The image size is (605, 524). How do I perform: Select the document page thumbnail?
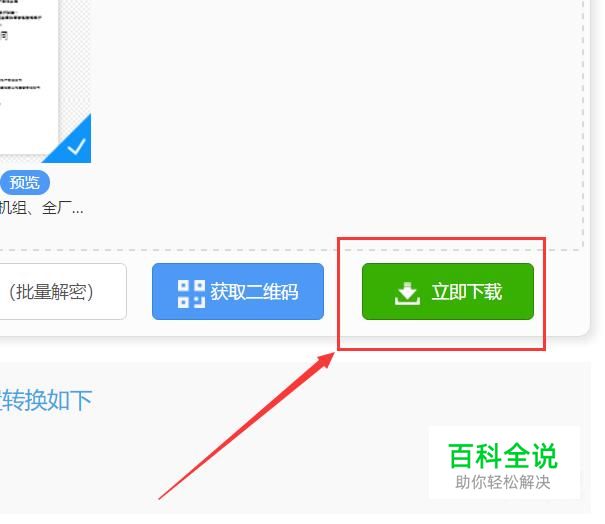point(29,77)
